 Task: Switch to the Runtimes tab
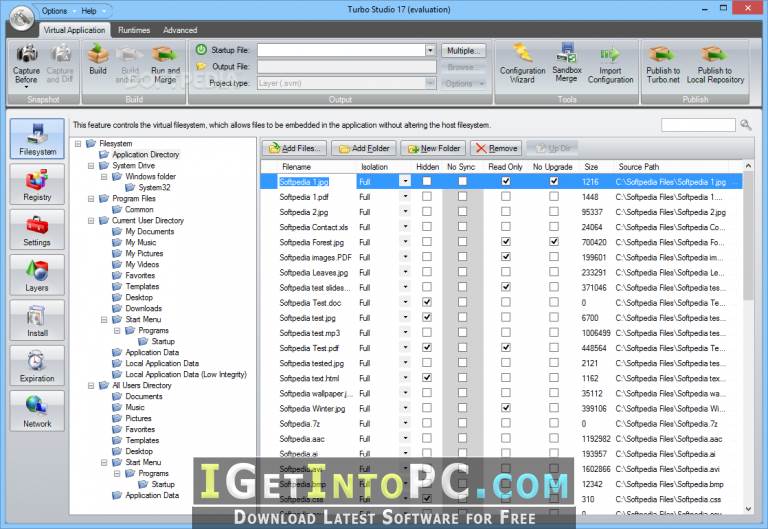(x=134, y=30)
